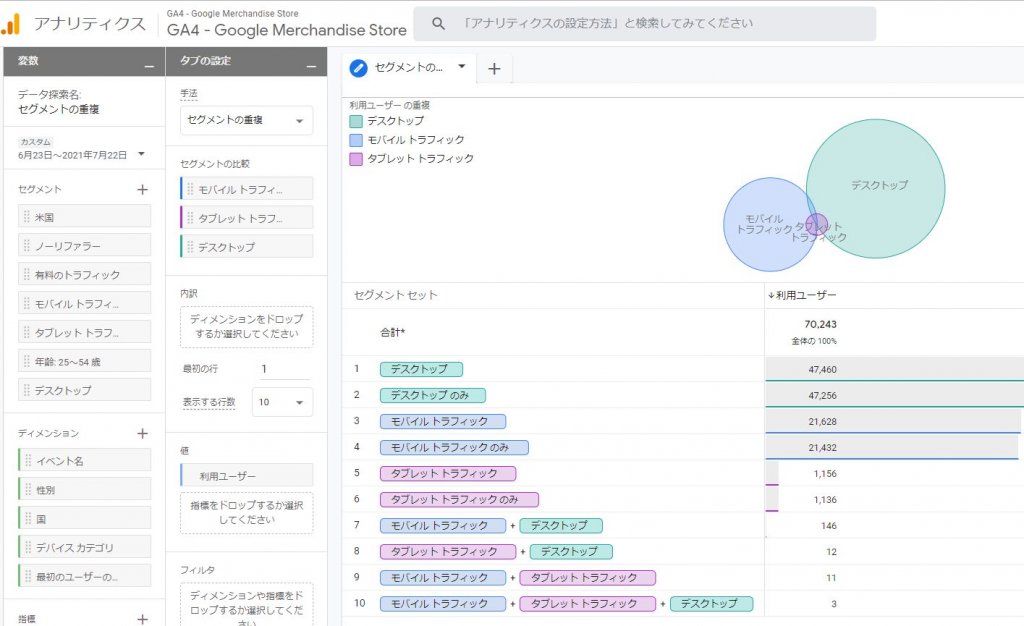Viewport: 1024px width, 626px height.
Task: Click タブレット トラフィック chip in row 9
Action: [588, 578]
